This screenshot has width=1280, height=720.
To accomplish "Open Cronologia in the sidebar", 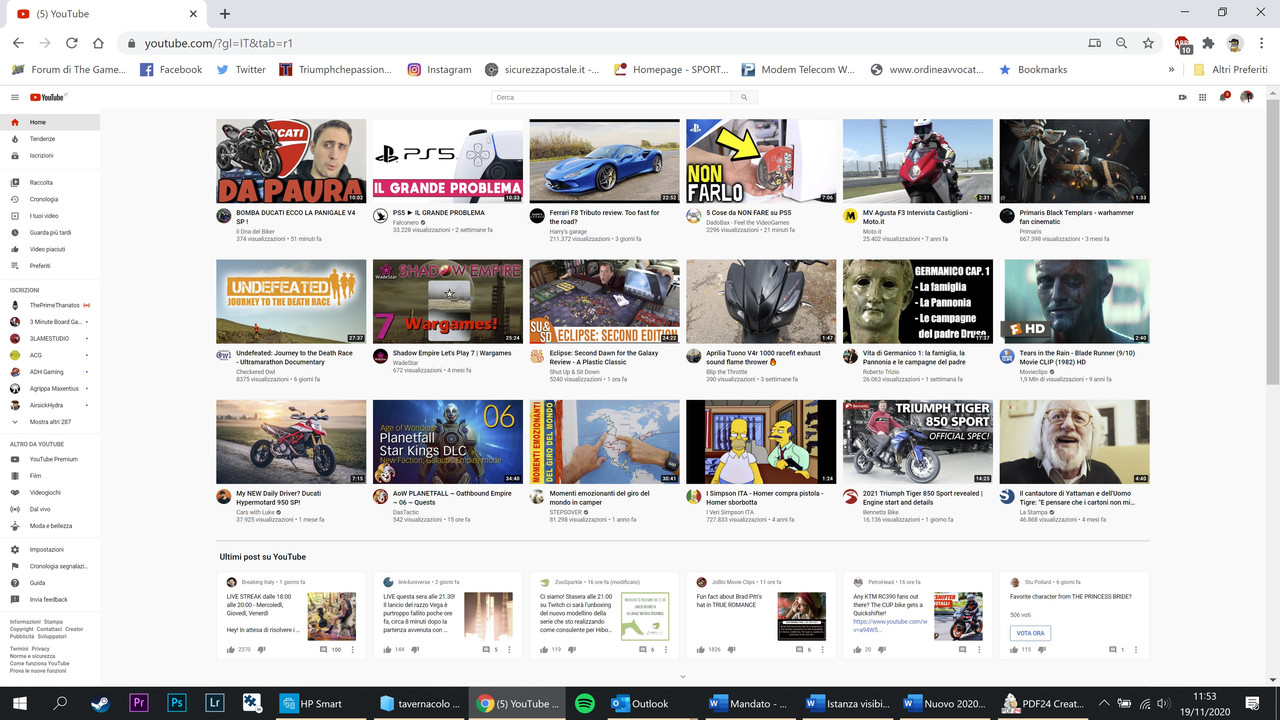I will (x=50, y=199).
